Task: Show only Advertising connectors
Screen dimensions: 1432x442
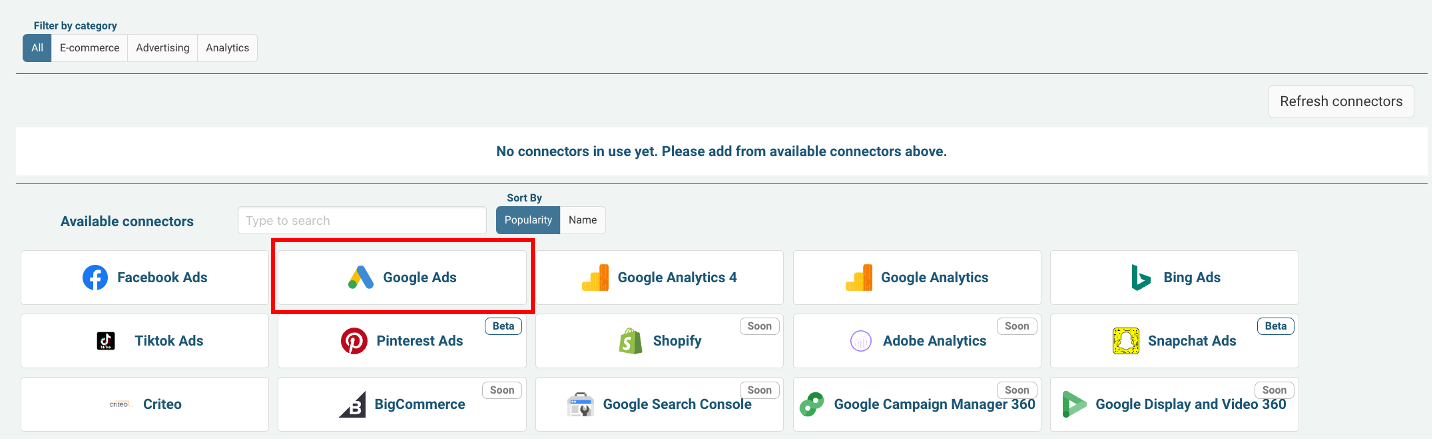Action: 162,48
